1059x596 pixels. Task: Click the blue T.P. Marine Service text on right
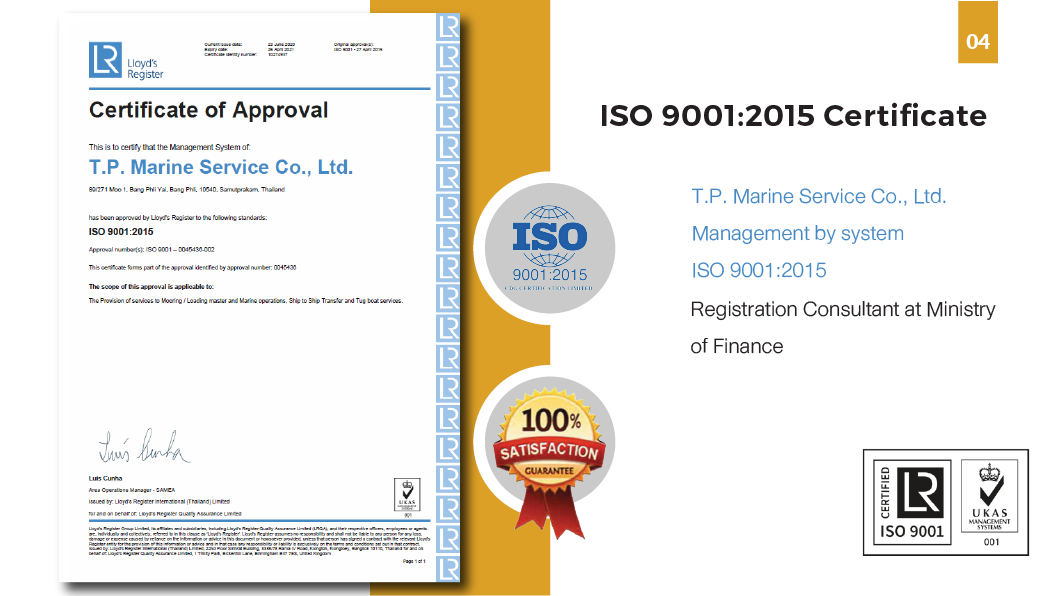click(818, 196)
